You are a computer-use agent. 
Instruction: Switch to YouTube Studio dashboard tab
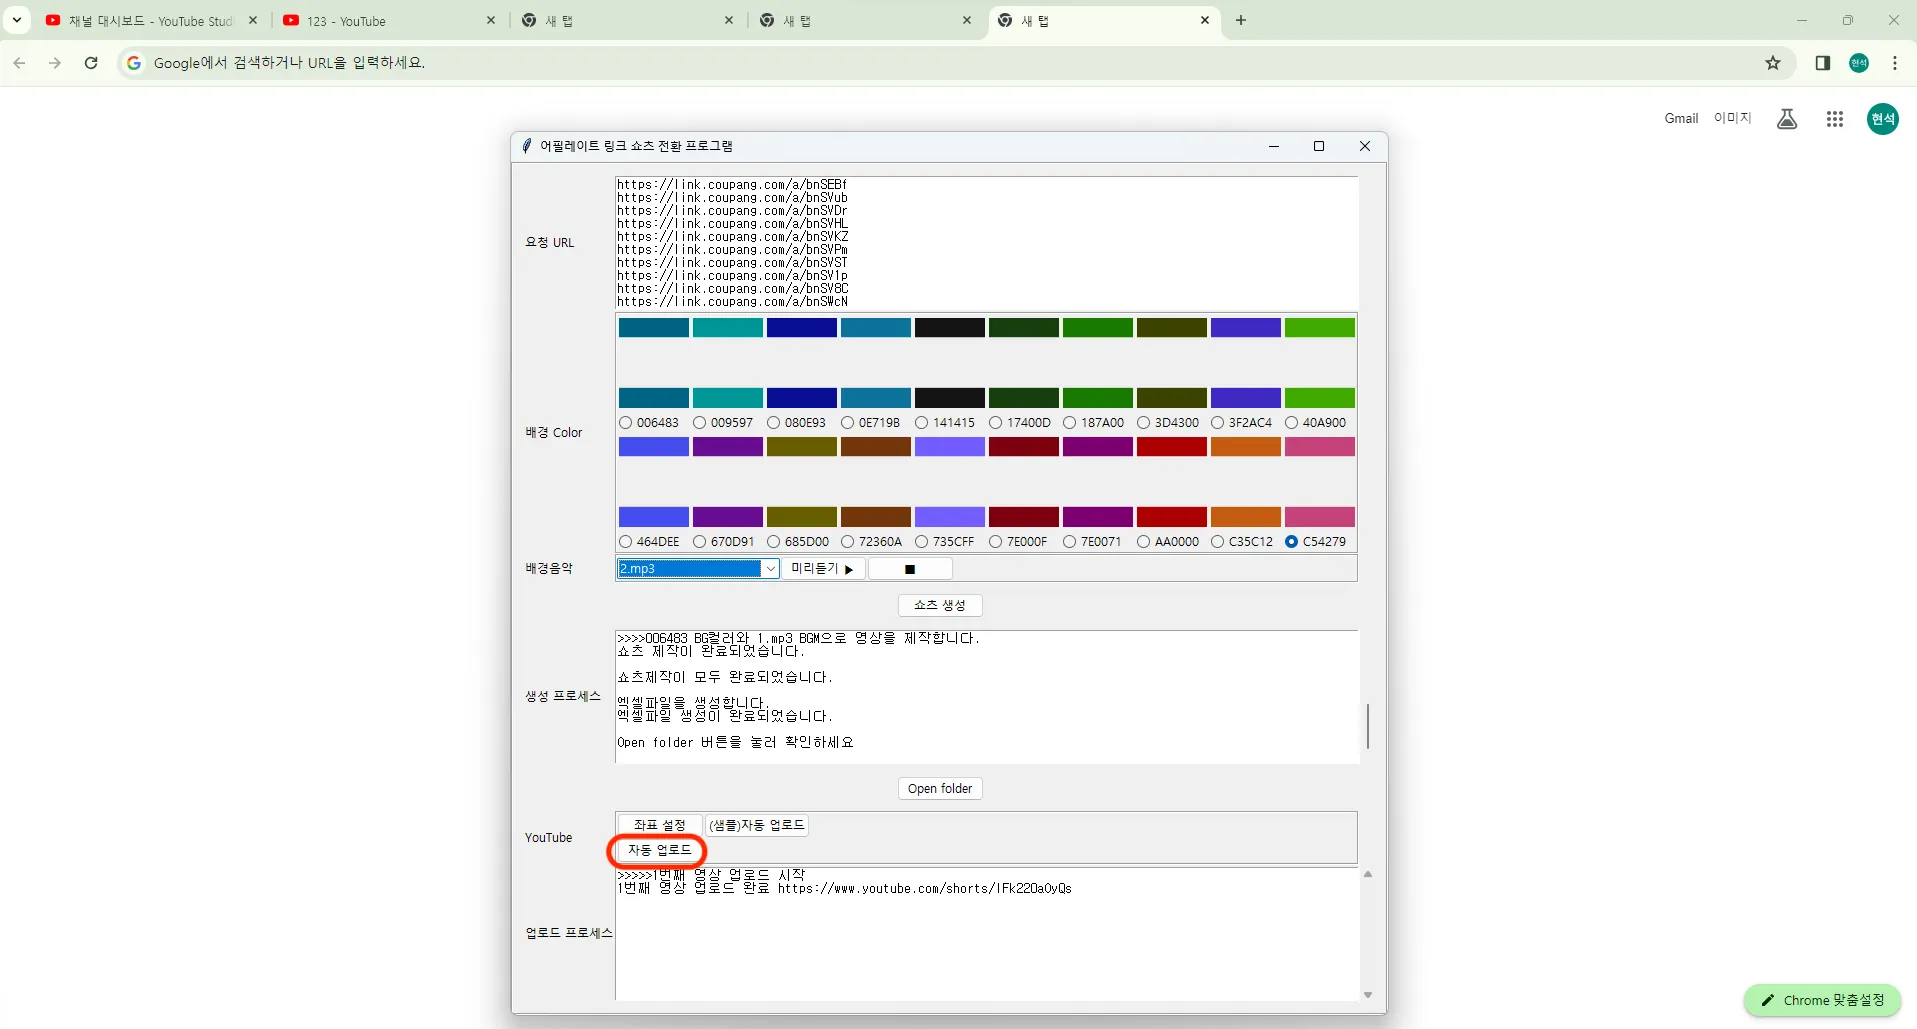(150, 20)
